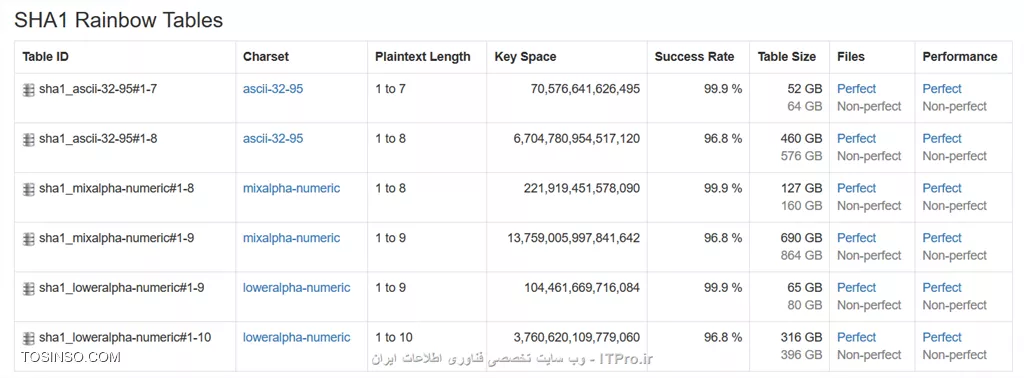Open loweralpha-numeric charset link for 1 to 10 table

(296, 337)
